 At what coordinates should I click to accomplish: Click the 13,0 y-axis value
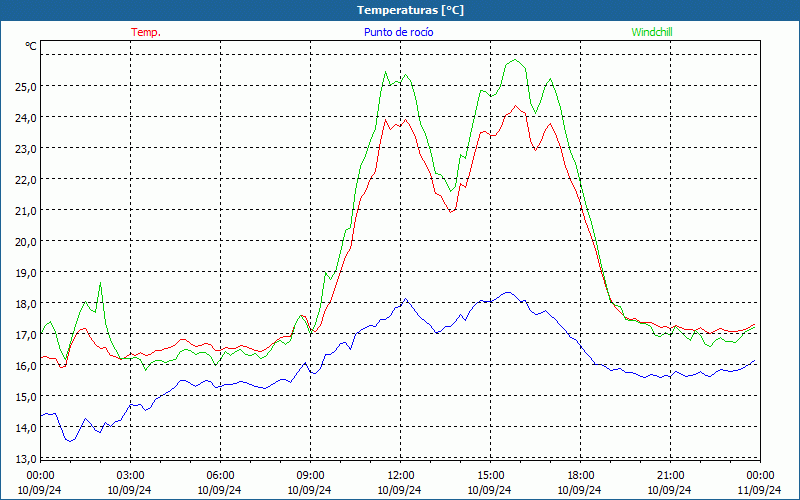pyautogui.click(x=26, y=459)
